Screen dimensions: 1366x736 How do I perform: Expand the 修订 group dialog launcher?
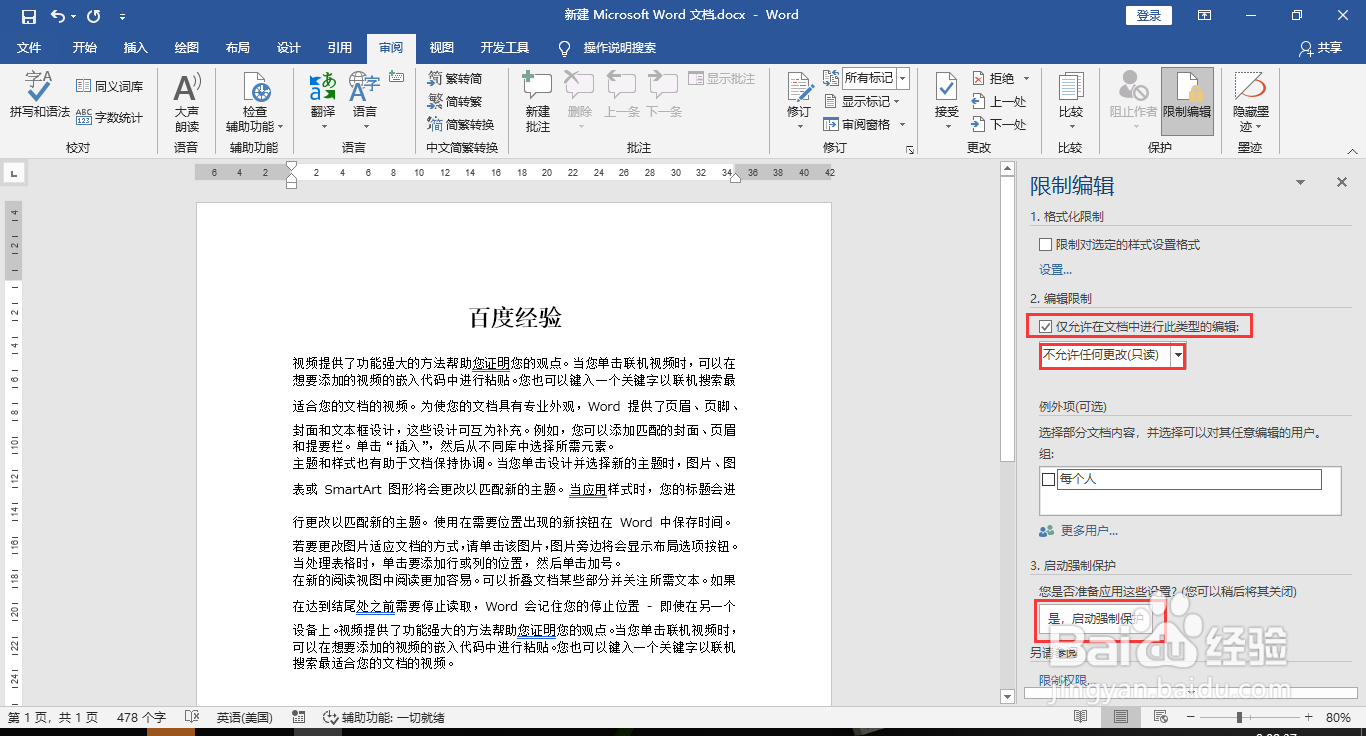(910, 149)
